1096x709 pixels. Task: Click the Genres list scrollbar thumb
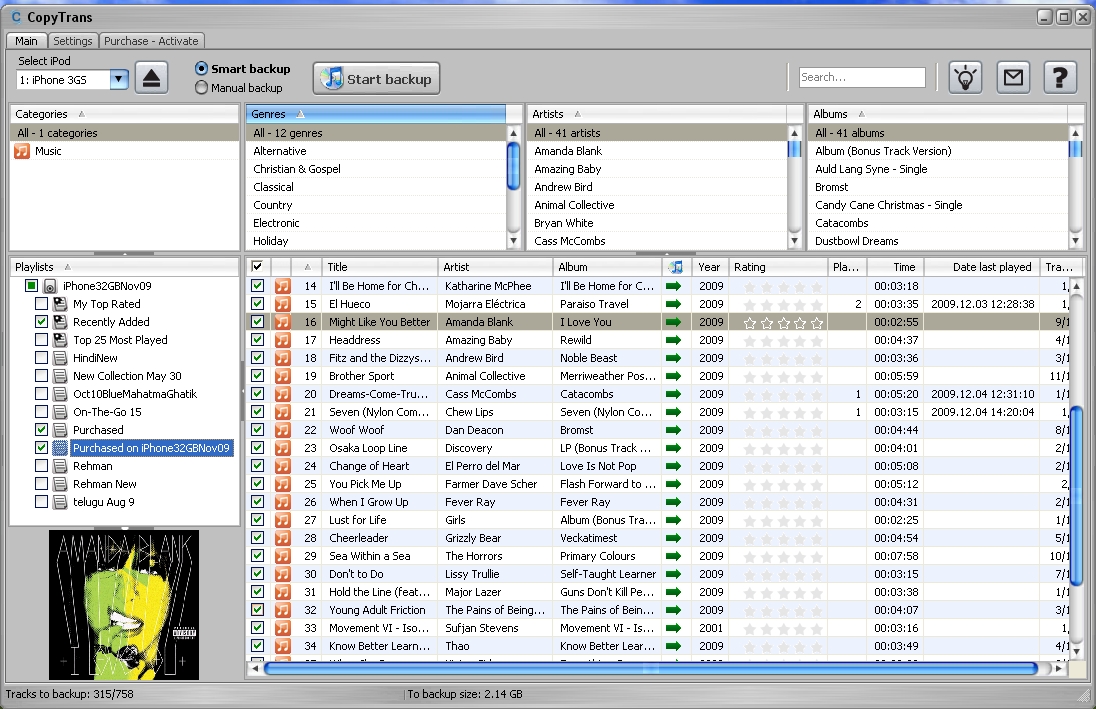[x=513, y=166]
